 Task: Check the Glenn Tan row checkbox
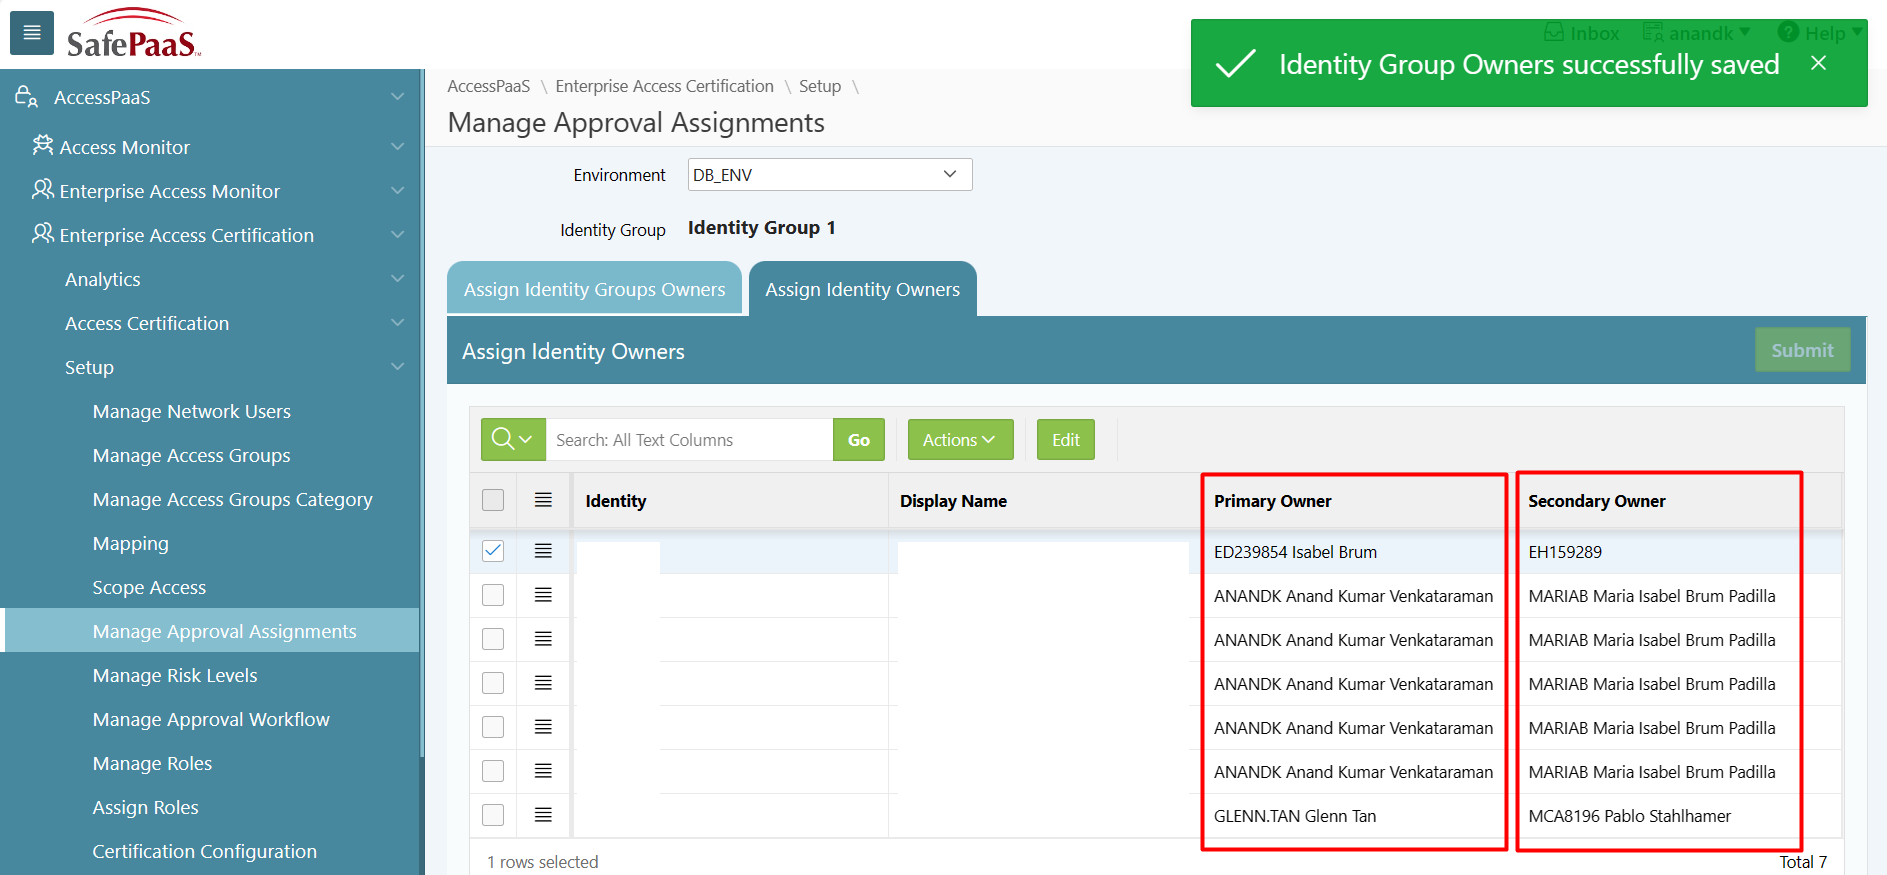pyautogui.click(x=493, y=815)
